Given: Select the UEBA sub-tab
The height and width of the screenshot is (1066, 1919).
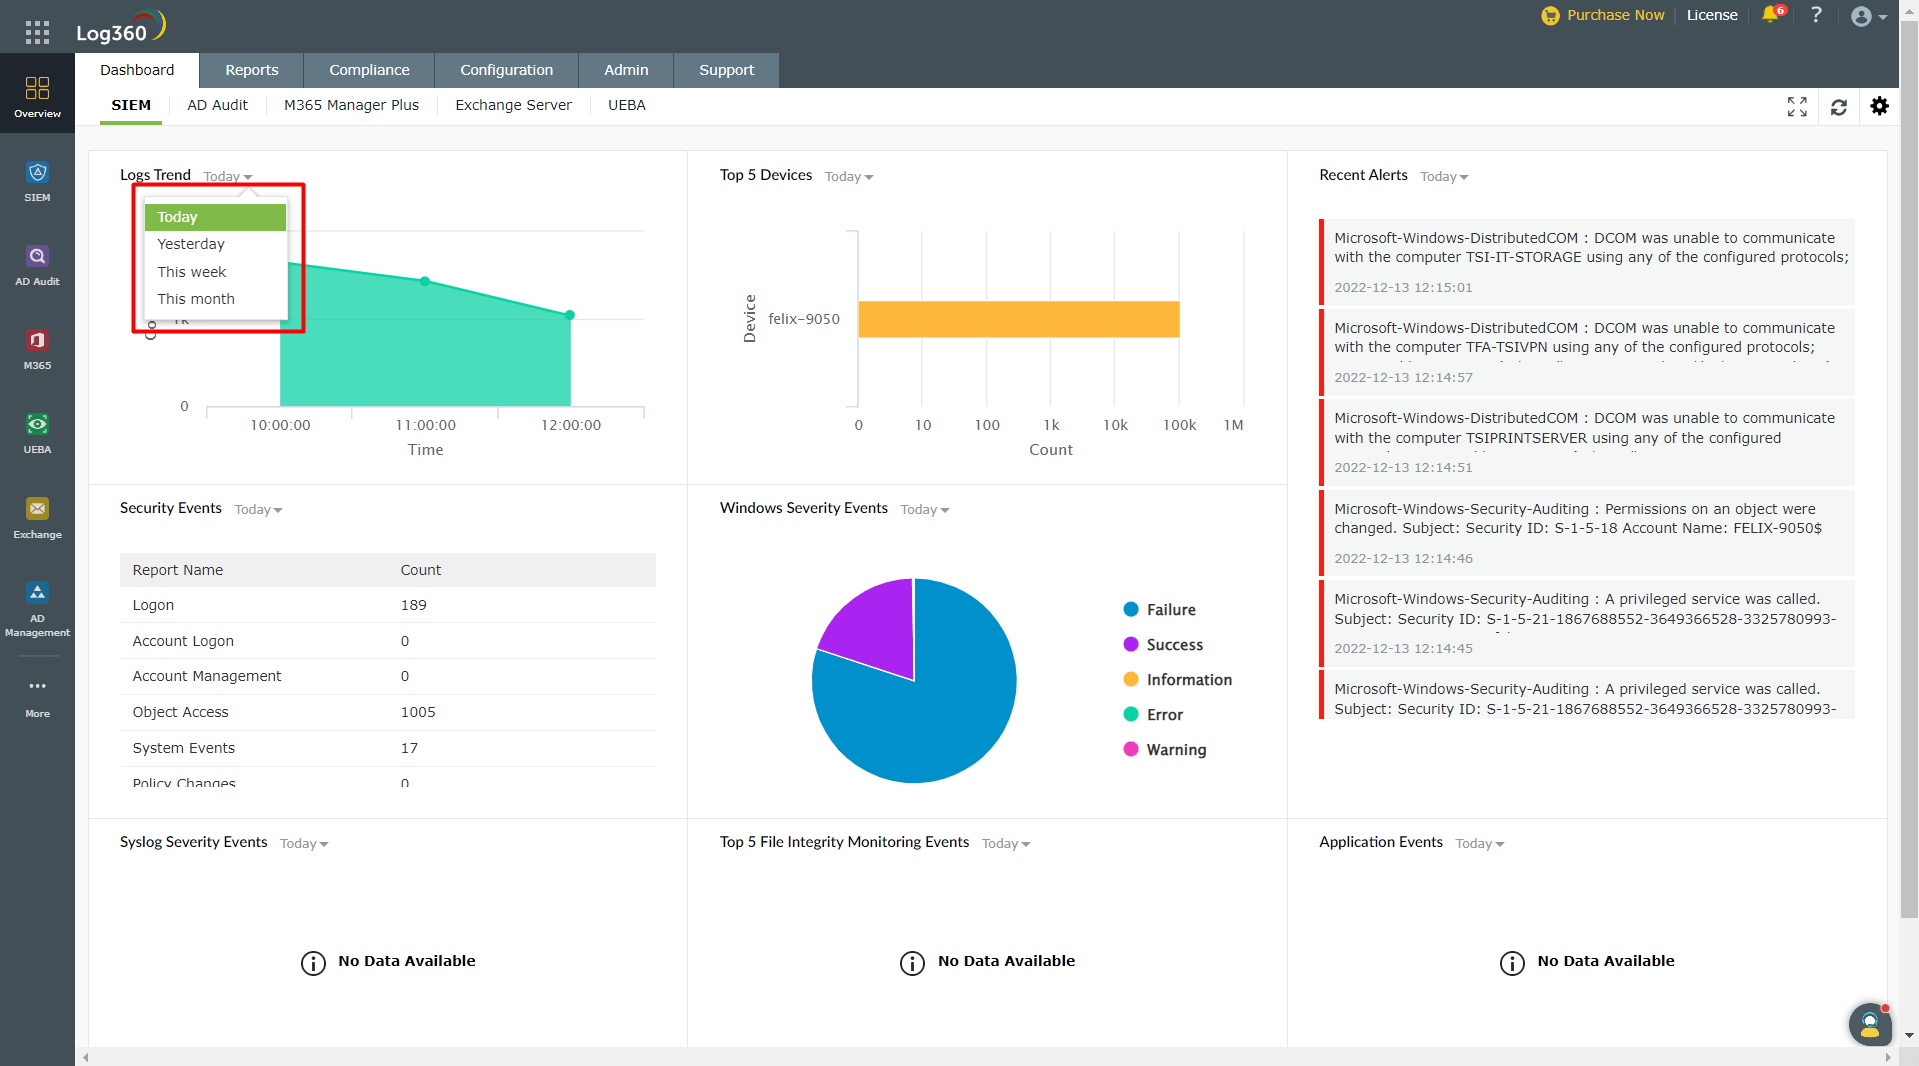Looking at the screenshot, I should (x=627, y=105).
